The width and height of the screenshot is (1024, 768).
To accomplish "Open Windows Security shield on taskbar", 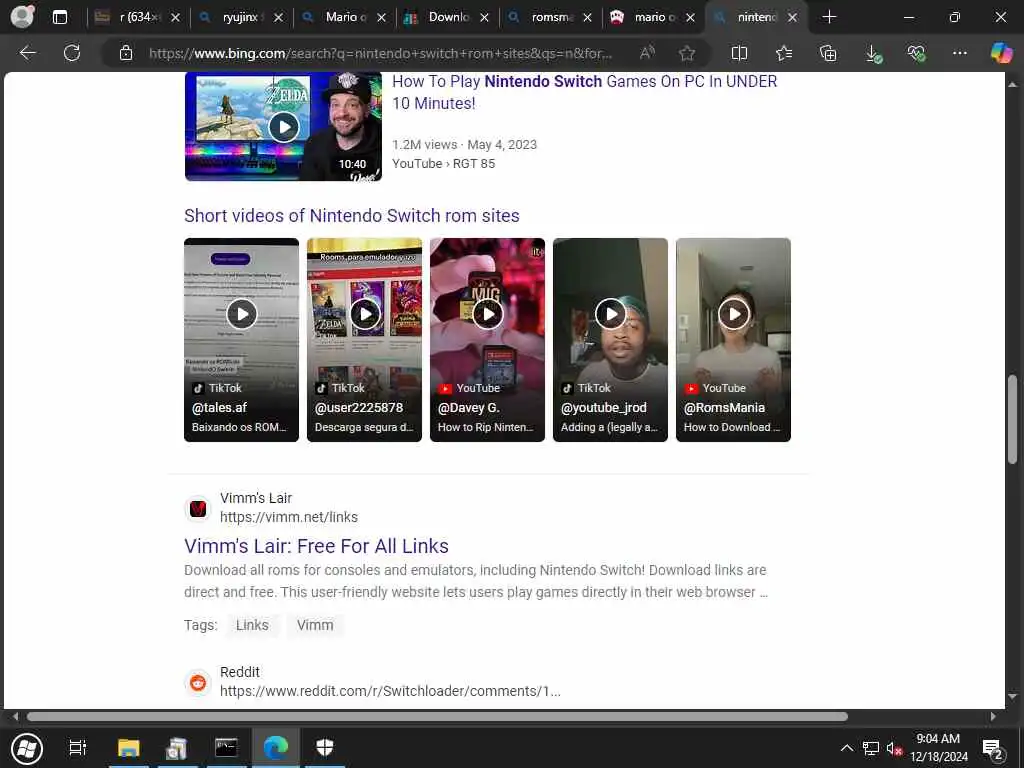I will pyautogui.click(x=325, y=748).
